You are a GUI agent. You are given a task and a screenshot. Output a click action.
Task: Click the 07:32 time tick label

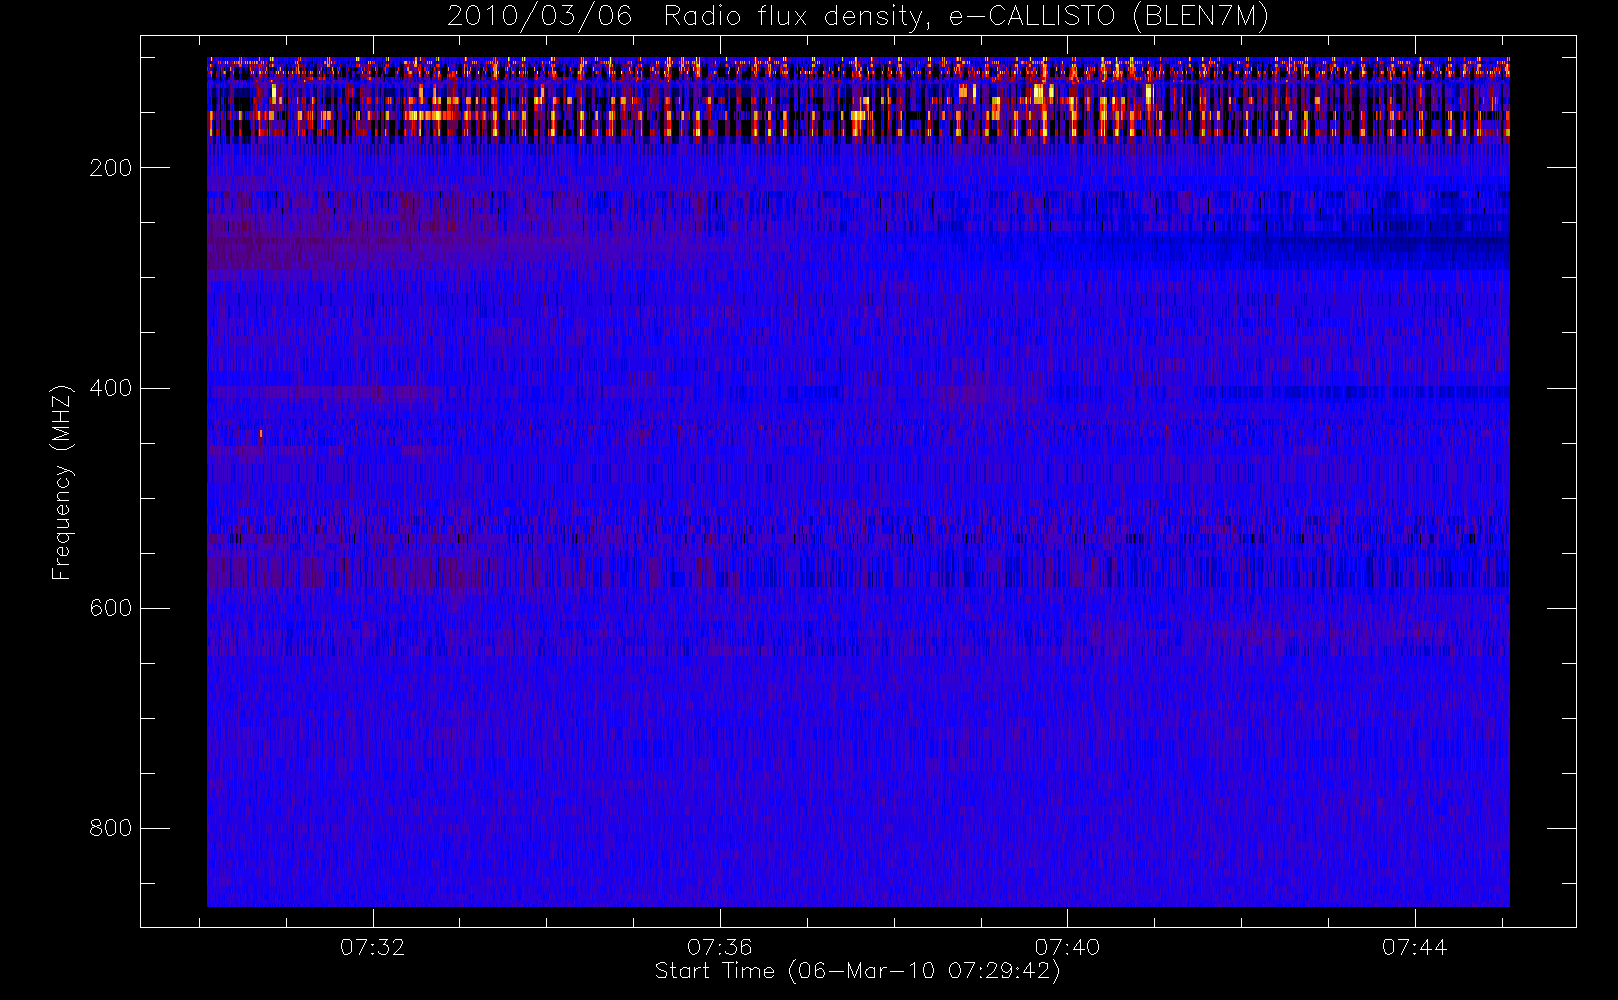click(x=373, y=947)
